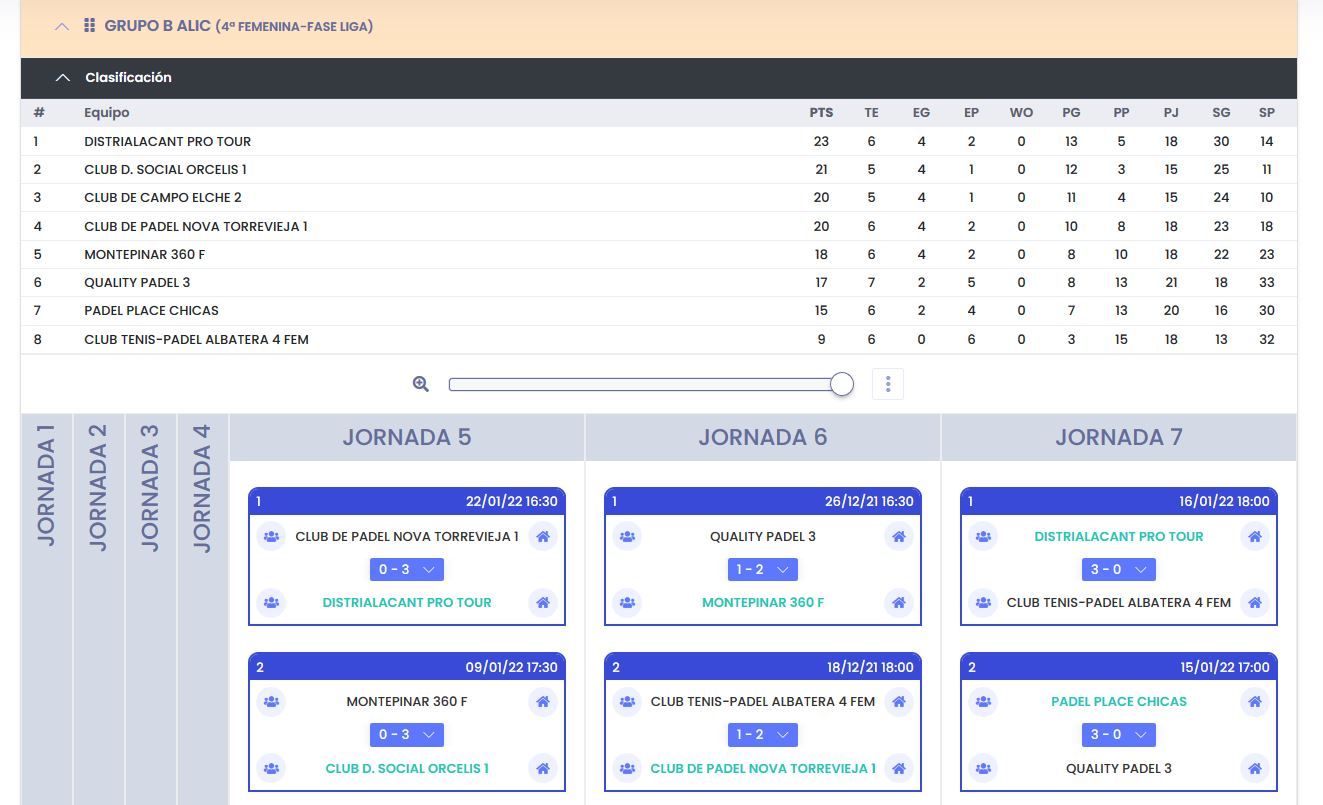Image resolution: width=1323 pixels, height=805 pixels.
Task: Open 3 - 0 score dropdown for Padel Place vs Quality Padel
Action: click(x=1119, y=735)
